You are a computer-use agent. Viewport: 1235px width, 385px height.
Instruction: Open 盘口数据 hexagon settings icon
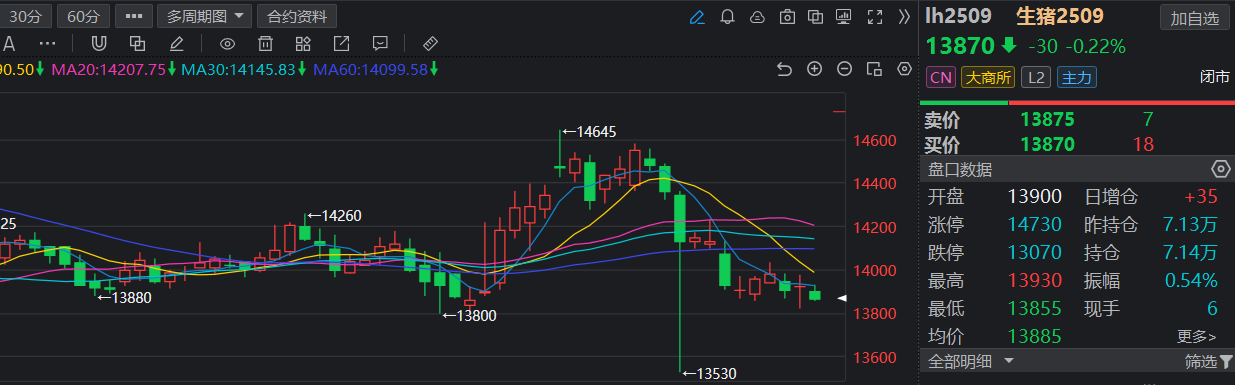(x=1220, y=168)
